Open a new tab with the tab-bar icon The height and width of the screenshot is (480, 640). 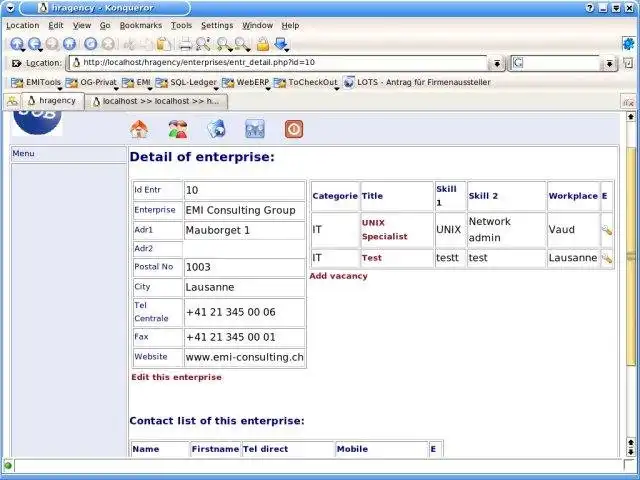tap(12, 101)
